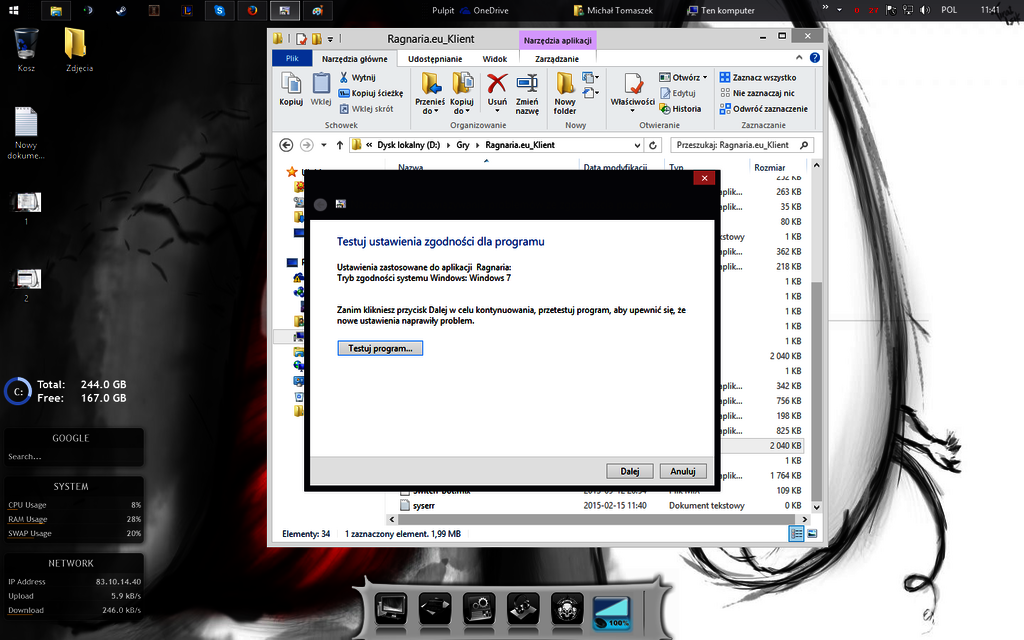Image resolution: width=1024 pixels, height=640 pixels.
Task: Click the Przeszukaj search field
Action: click(x=742, y=145)
